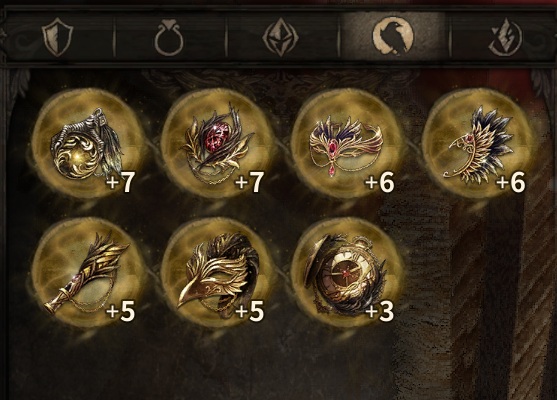This screenshot has width=557, height=400.
Task: Choose the golden beaked bird mask +5
Action: (x=217, y=273)
